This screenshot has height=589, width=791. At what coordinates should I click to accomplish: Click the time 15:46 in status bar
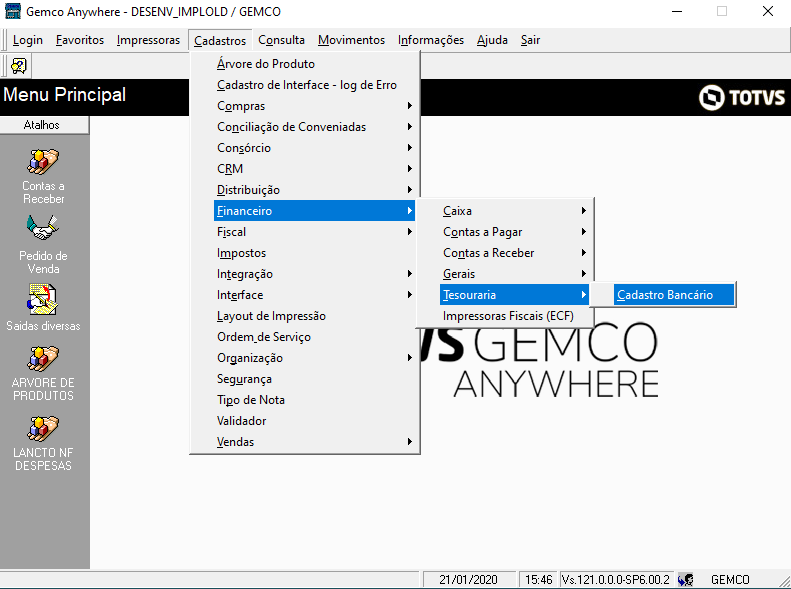click(539, 580)
